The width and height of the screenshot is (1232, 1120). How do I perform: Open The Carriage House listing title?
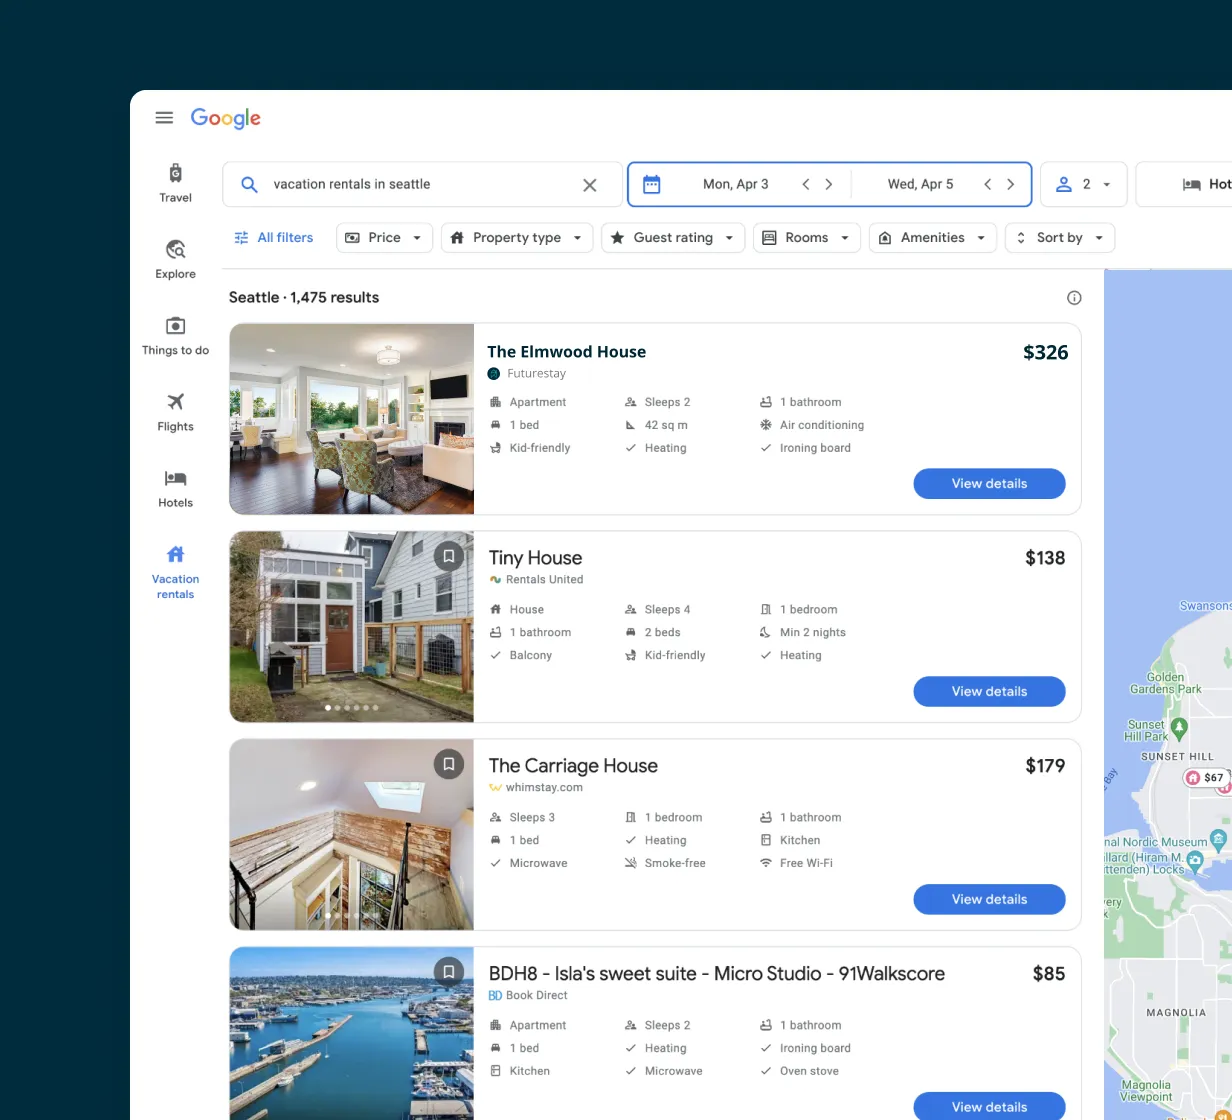[x=573, y=766]
